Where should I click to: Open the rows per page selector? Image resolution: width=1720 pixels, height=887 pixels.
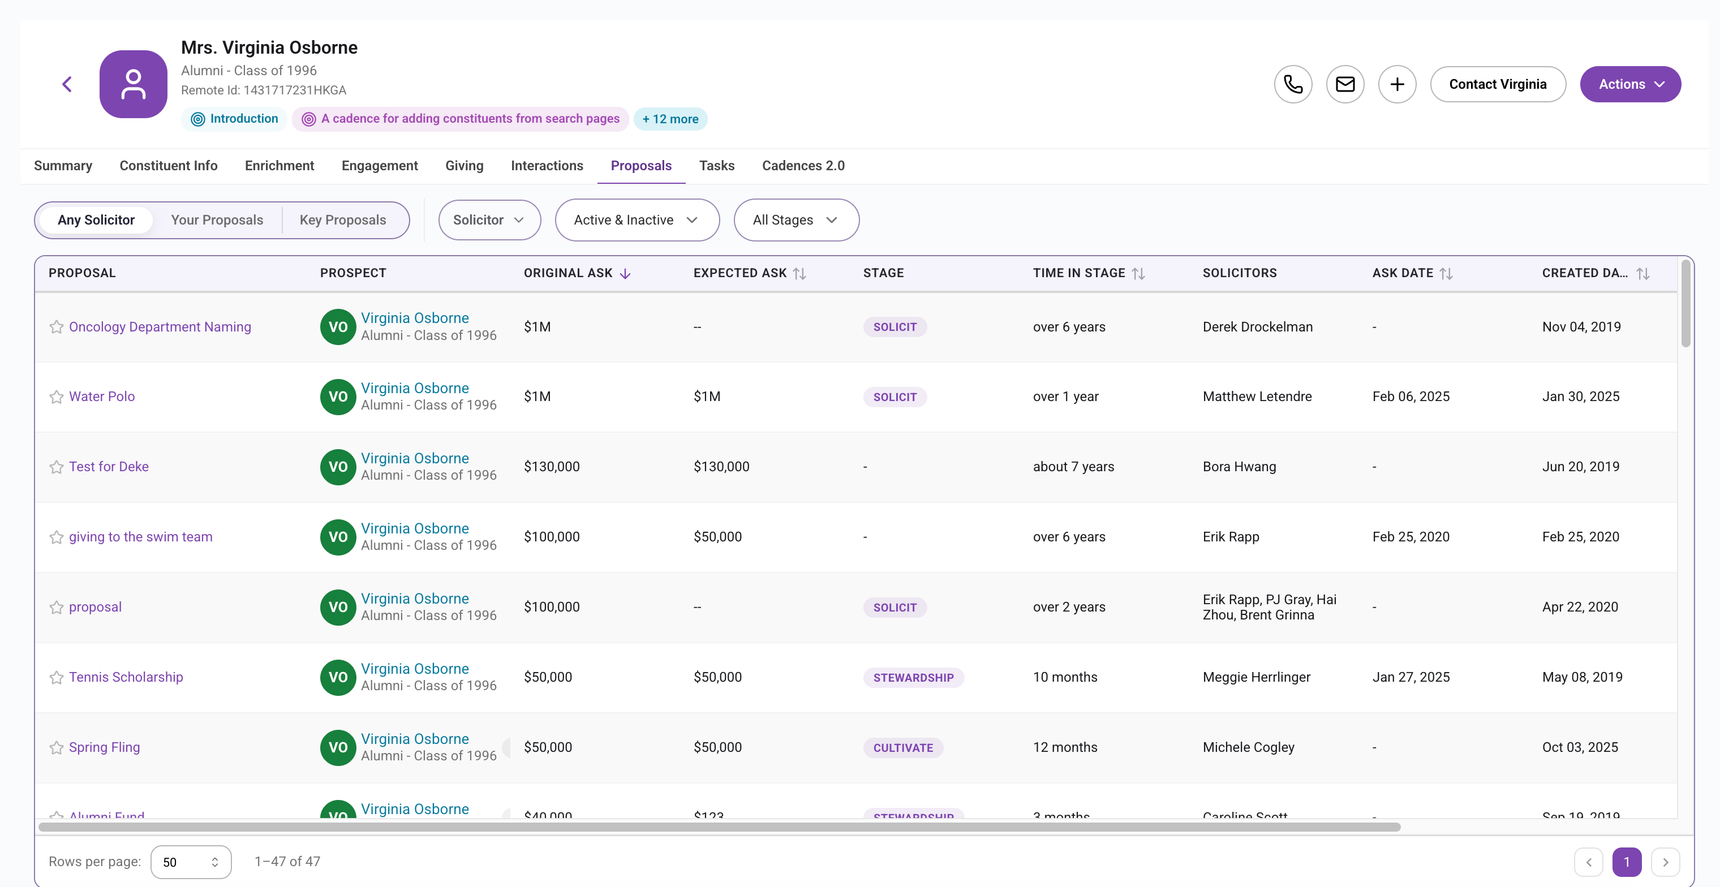[x=191, y=862]
